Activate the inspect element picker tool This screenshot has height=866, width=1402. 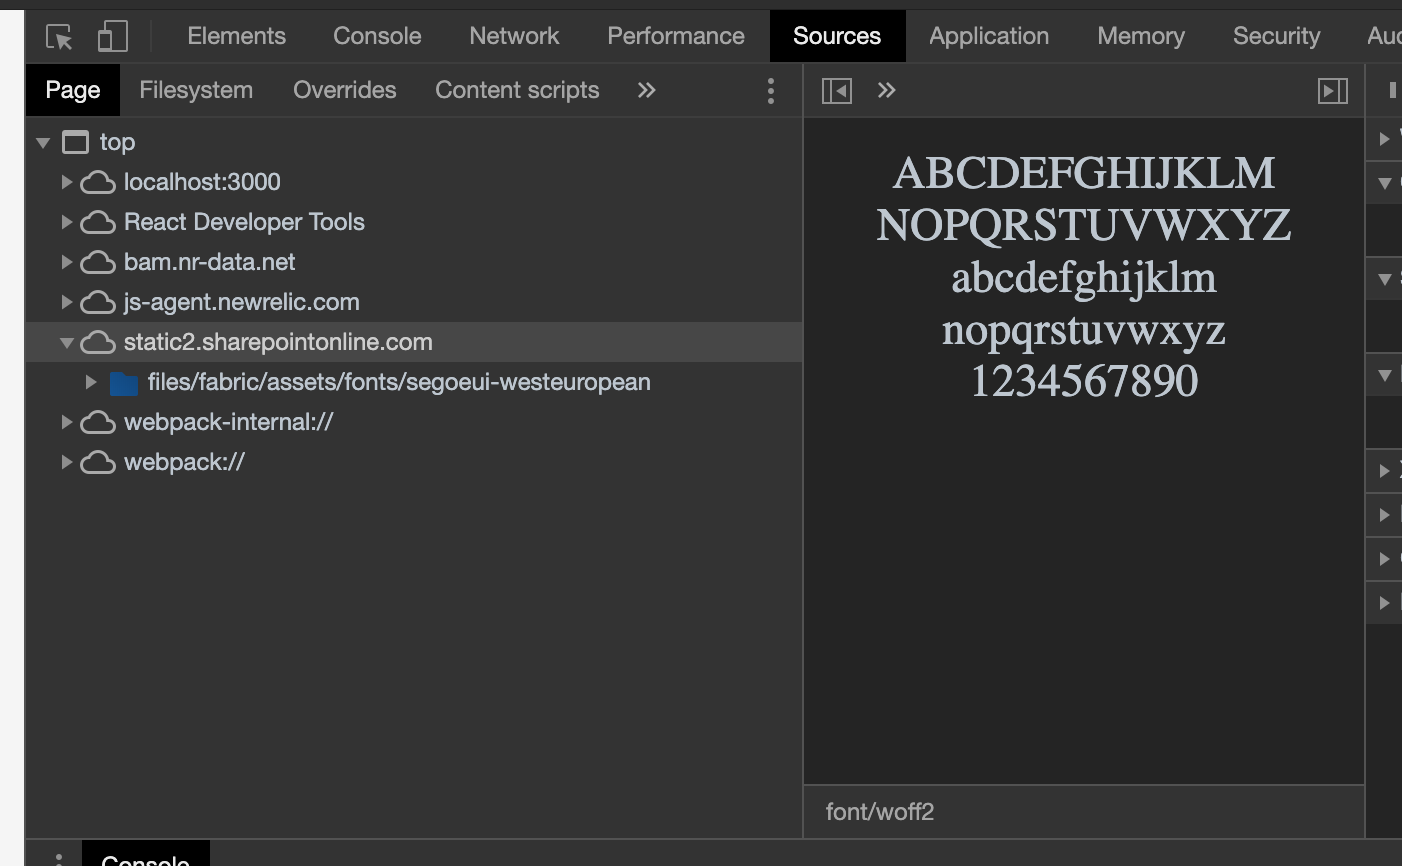[x=60, y=37]
